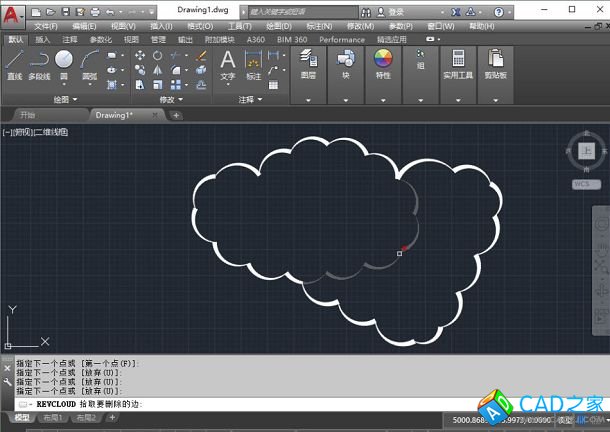
Task: Open the 图层 (Layers) panel icon
Action: click(x=308, y=60)
